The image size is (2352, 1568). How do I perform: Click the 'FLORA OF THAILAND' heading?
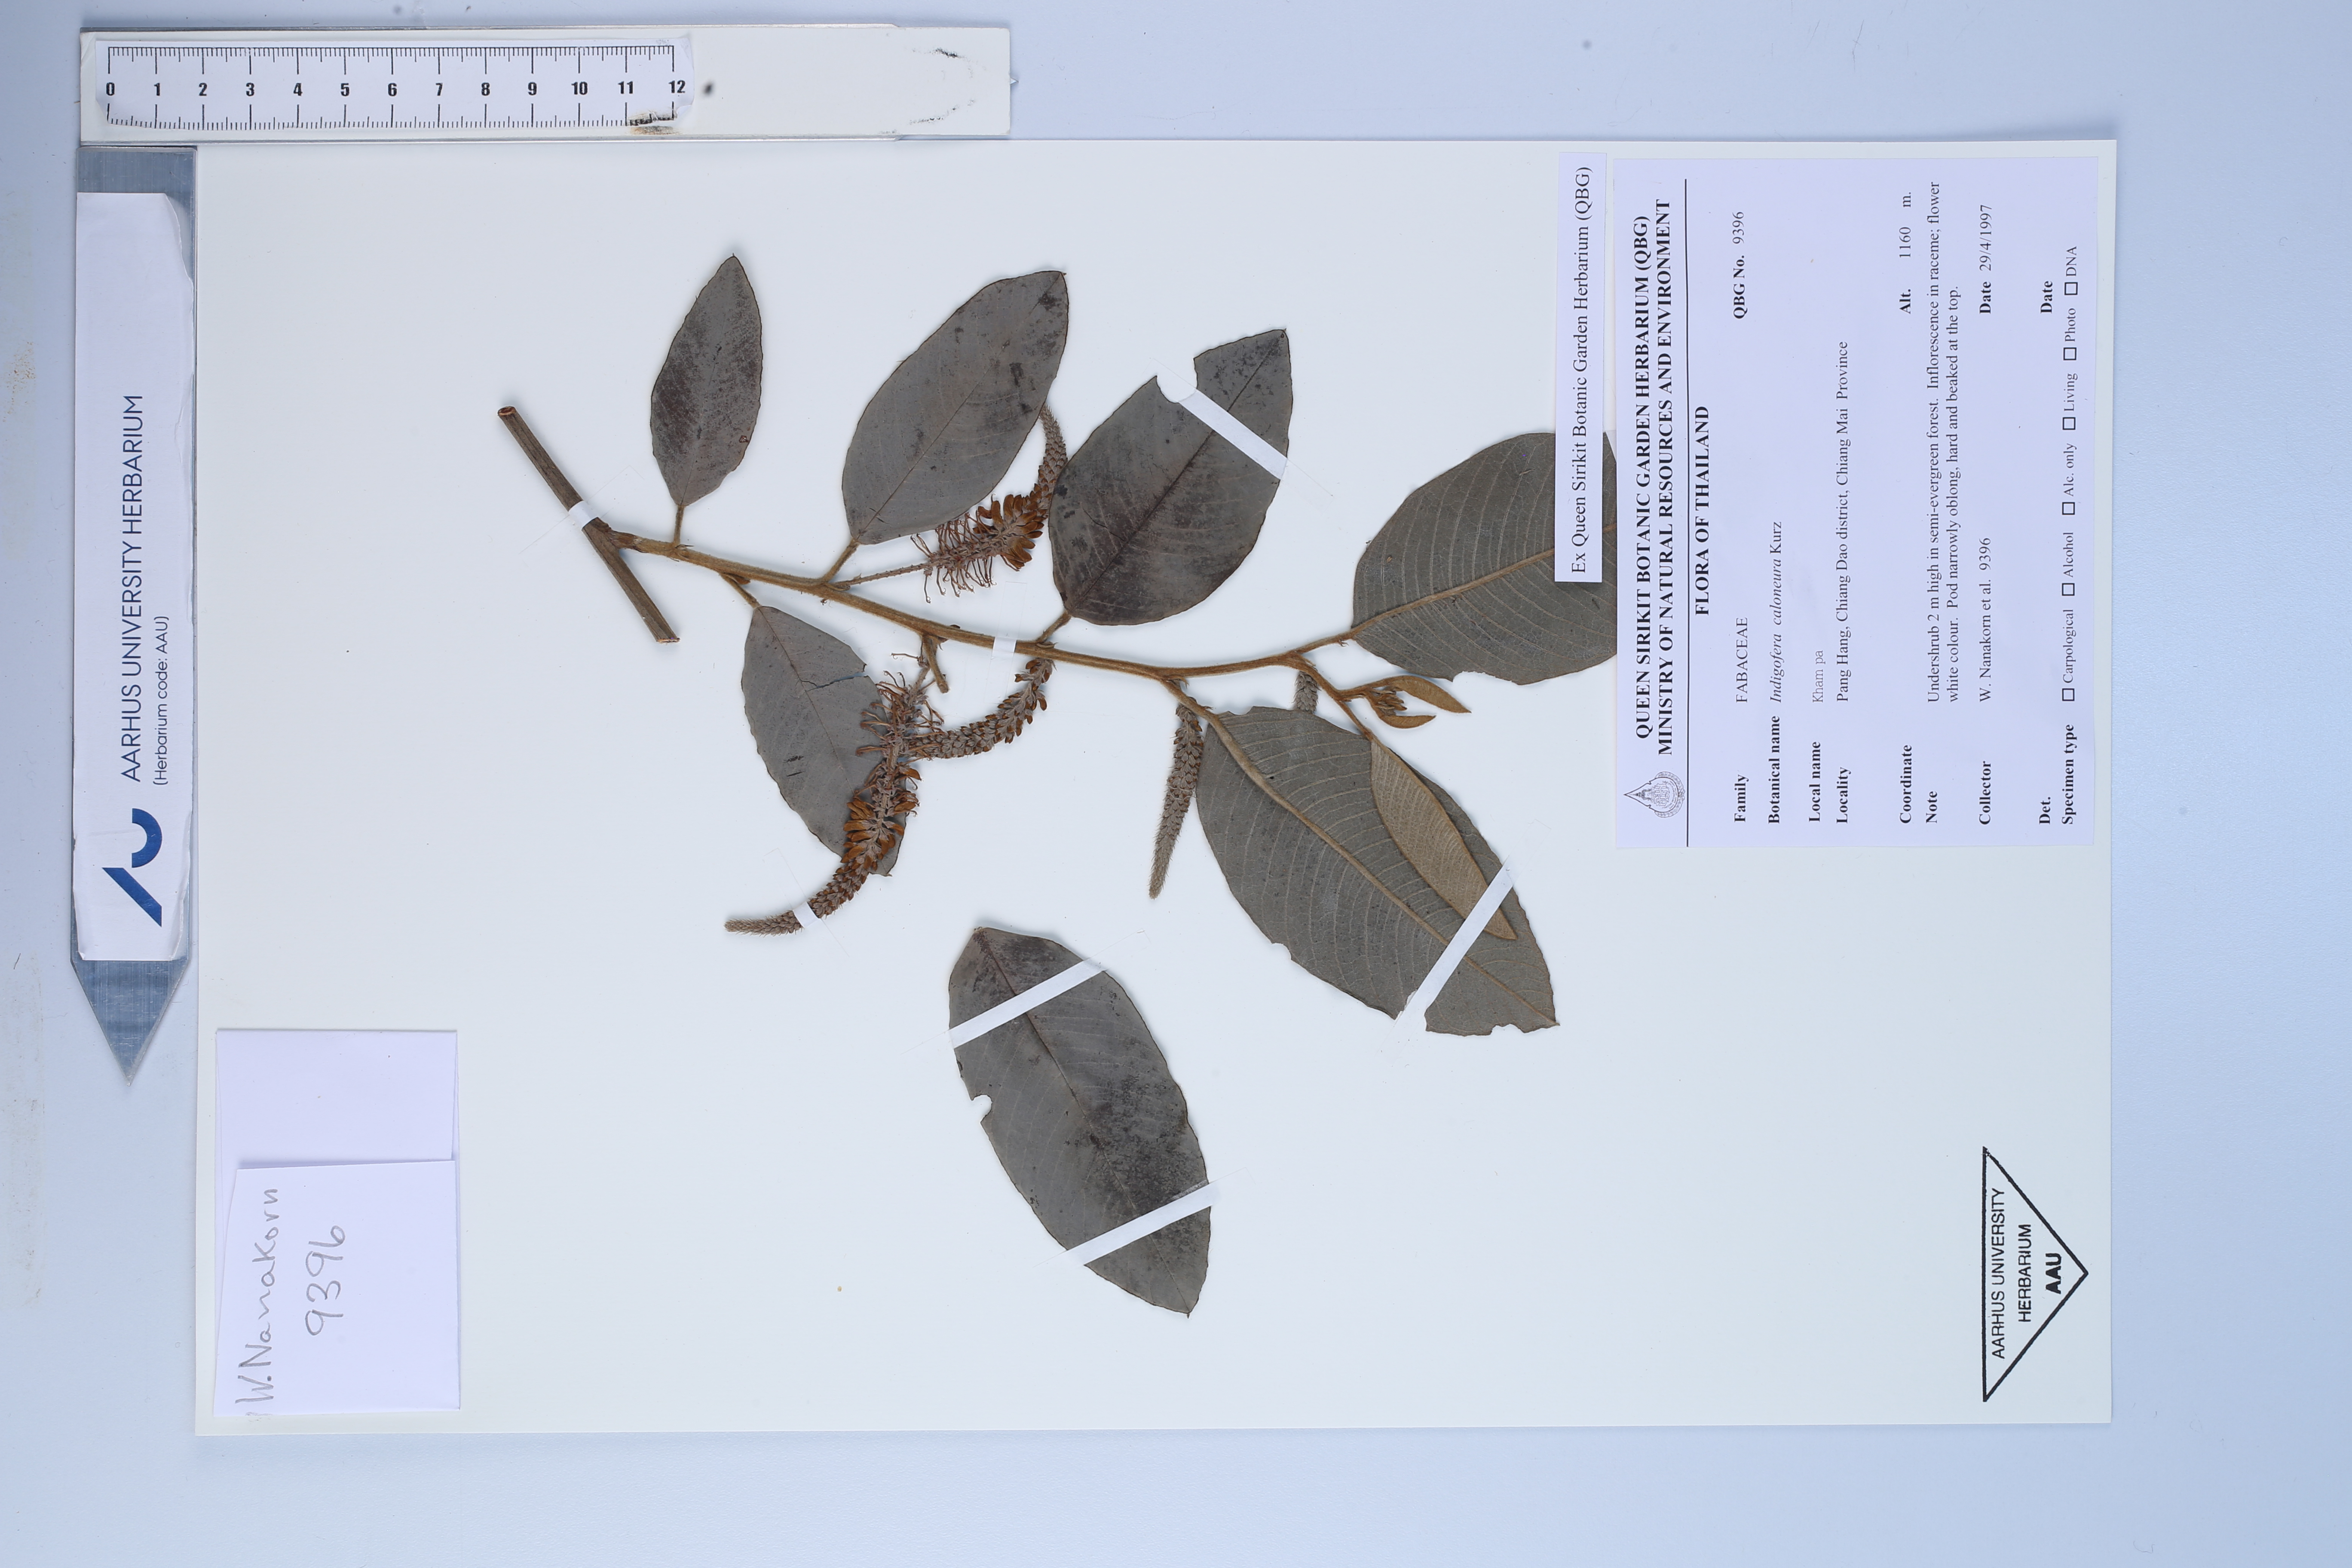coord(1702,510)
